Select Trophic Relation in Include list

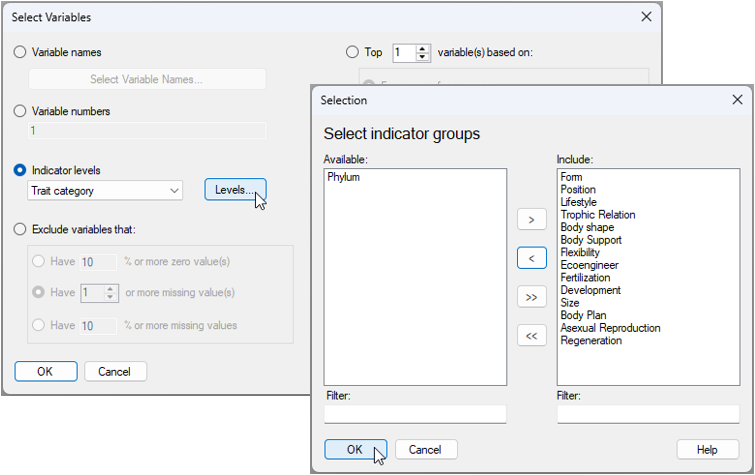(x=597, y=215)
